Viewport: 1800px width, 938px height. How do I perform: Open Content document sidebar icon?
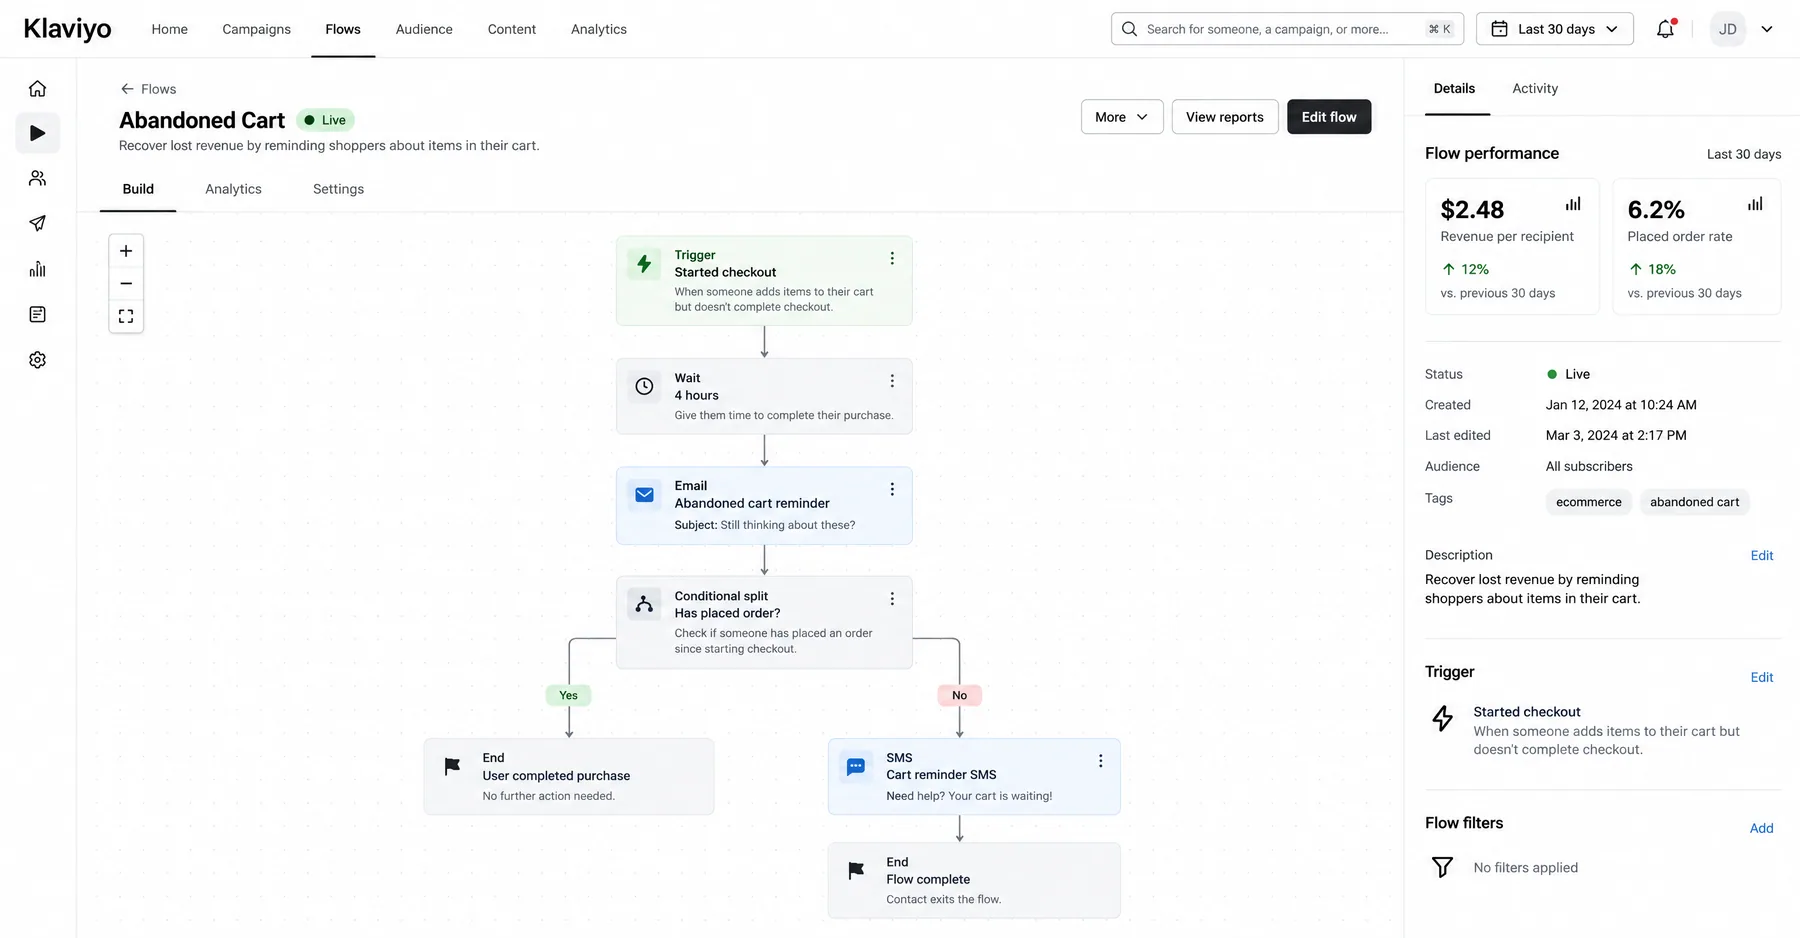click(x=37, y=314)
